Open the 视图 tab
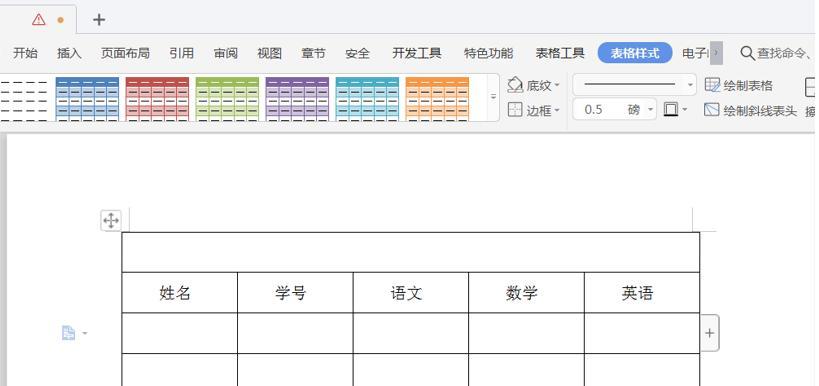The image size is (819, 386). [270, 53]
